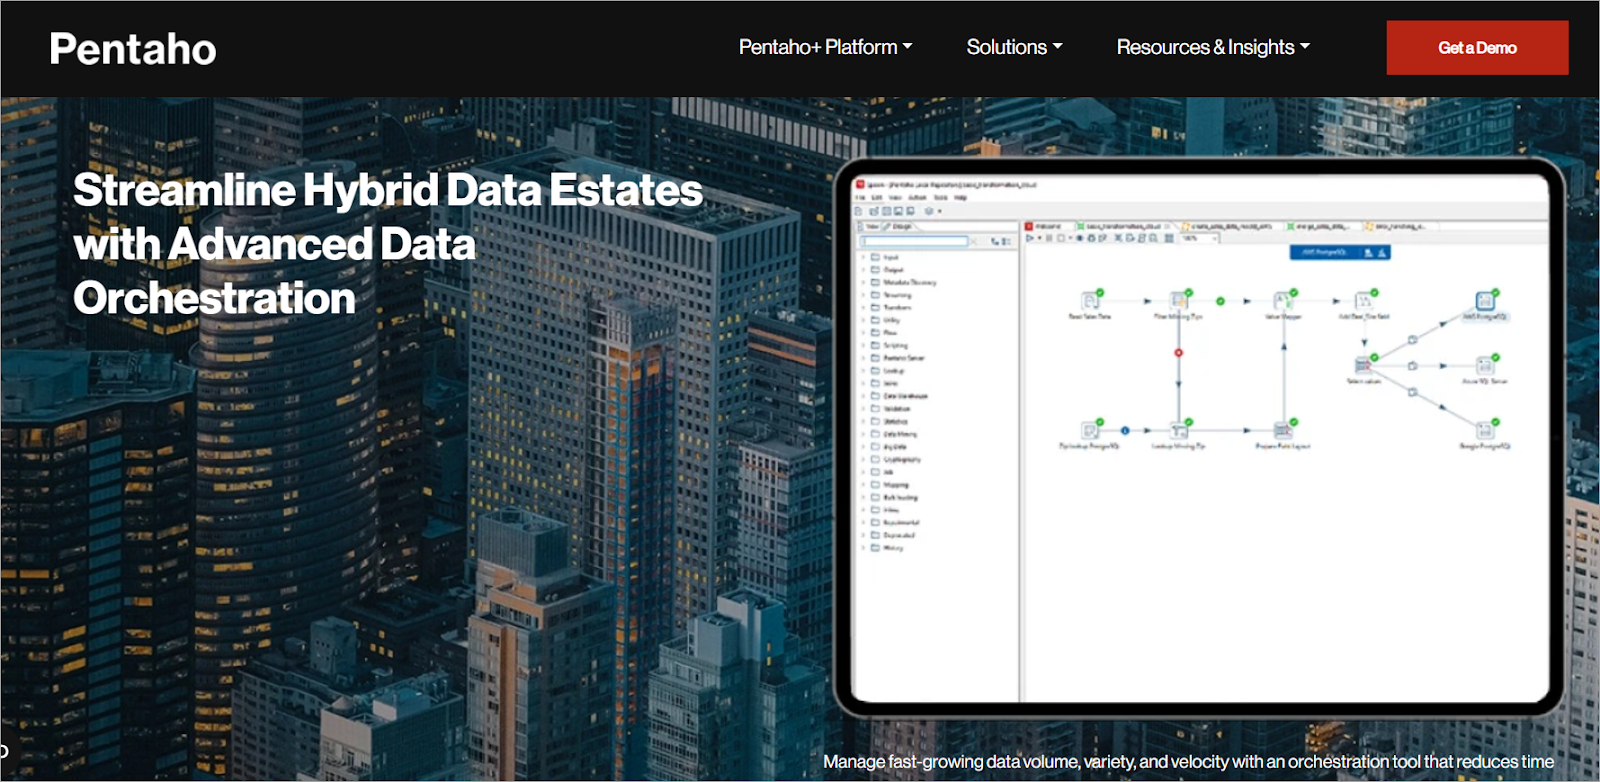Click the Lookup Missing Zips step icon

point(1180,430)
